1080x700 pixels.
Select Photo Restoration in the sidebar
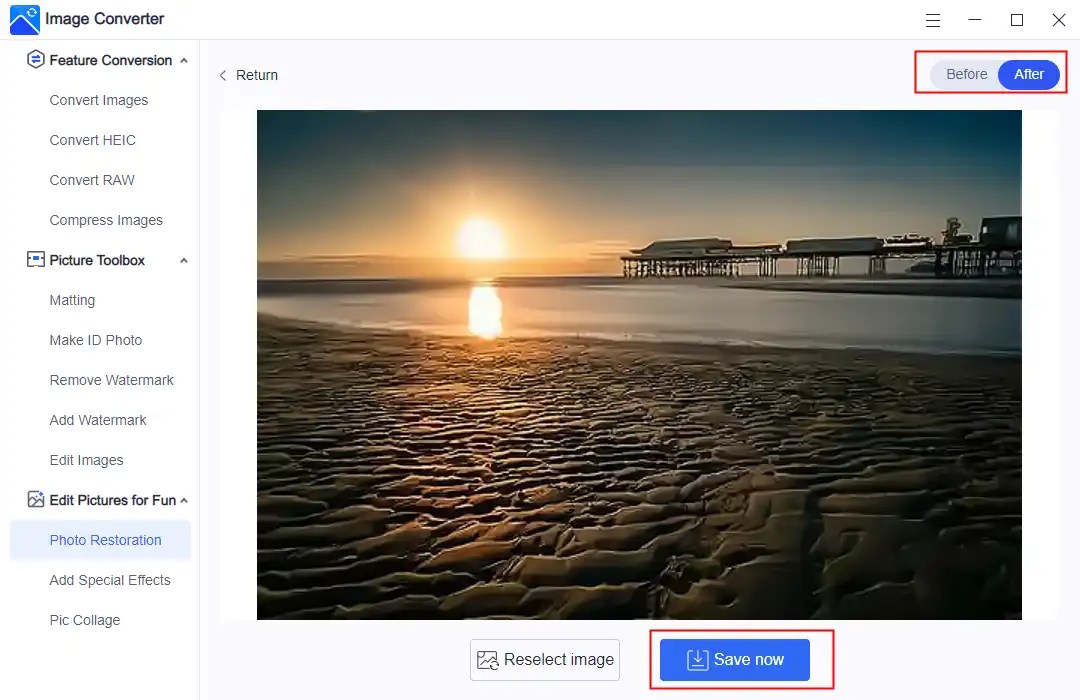pyautogui.click(x=105, y=540)
